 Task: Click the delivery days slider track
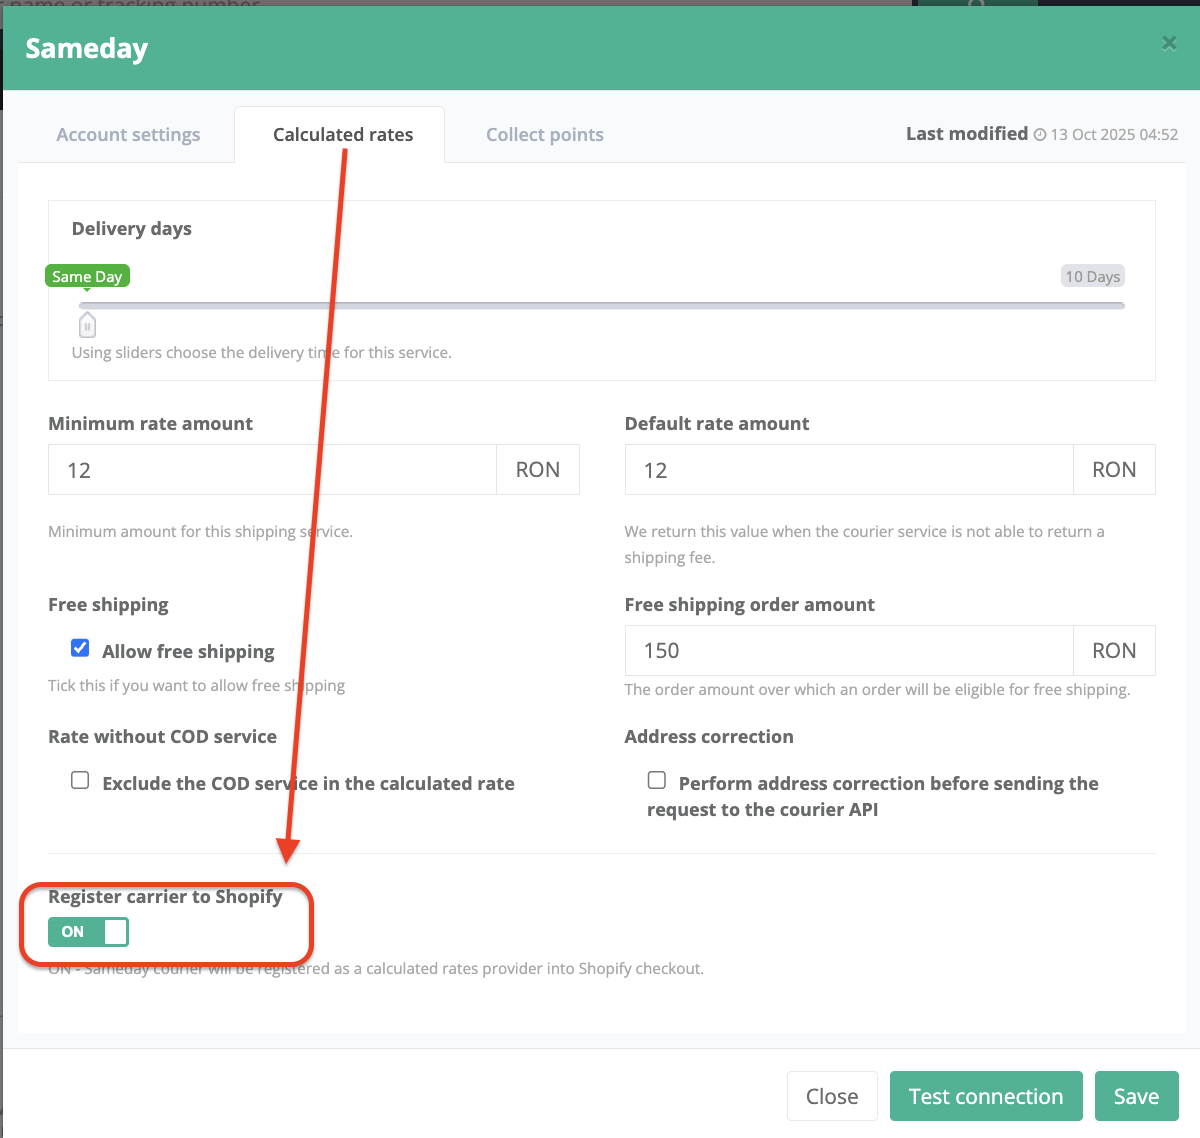[602, 305]
